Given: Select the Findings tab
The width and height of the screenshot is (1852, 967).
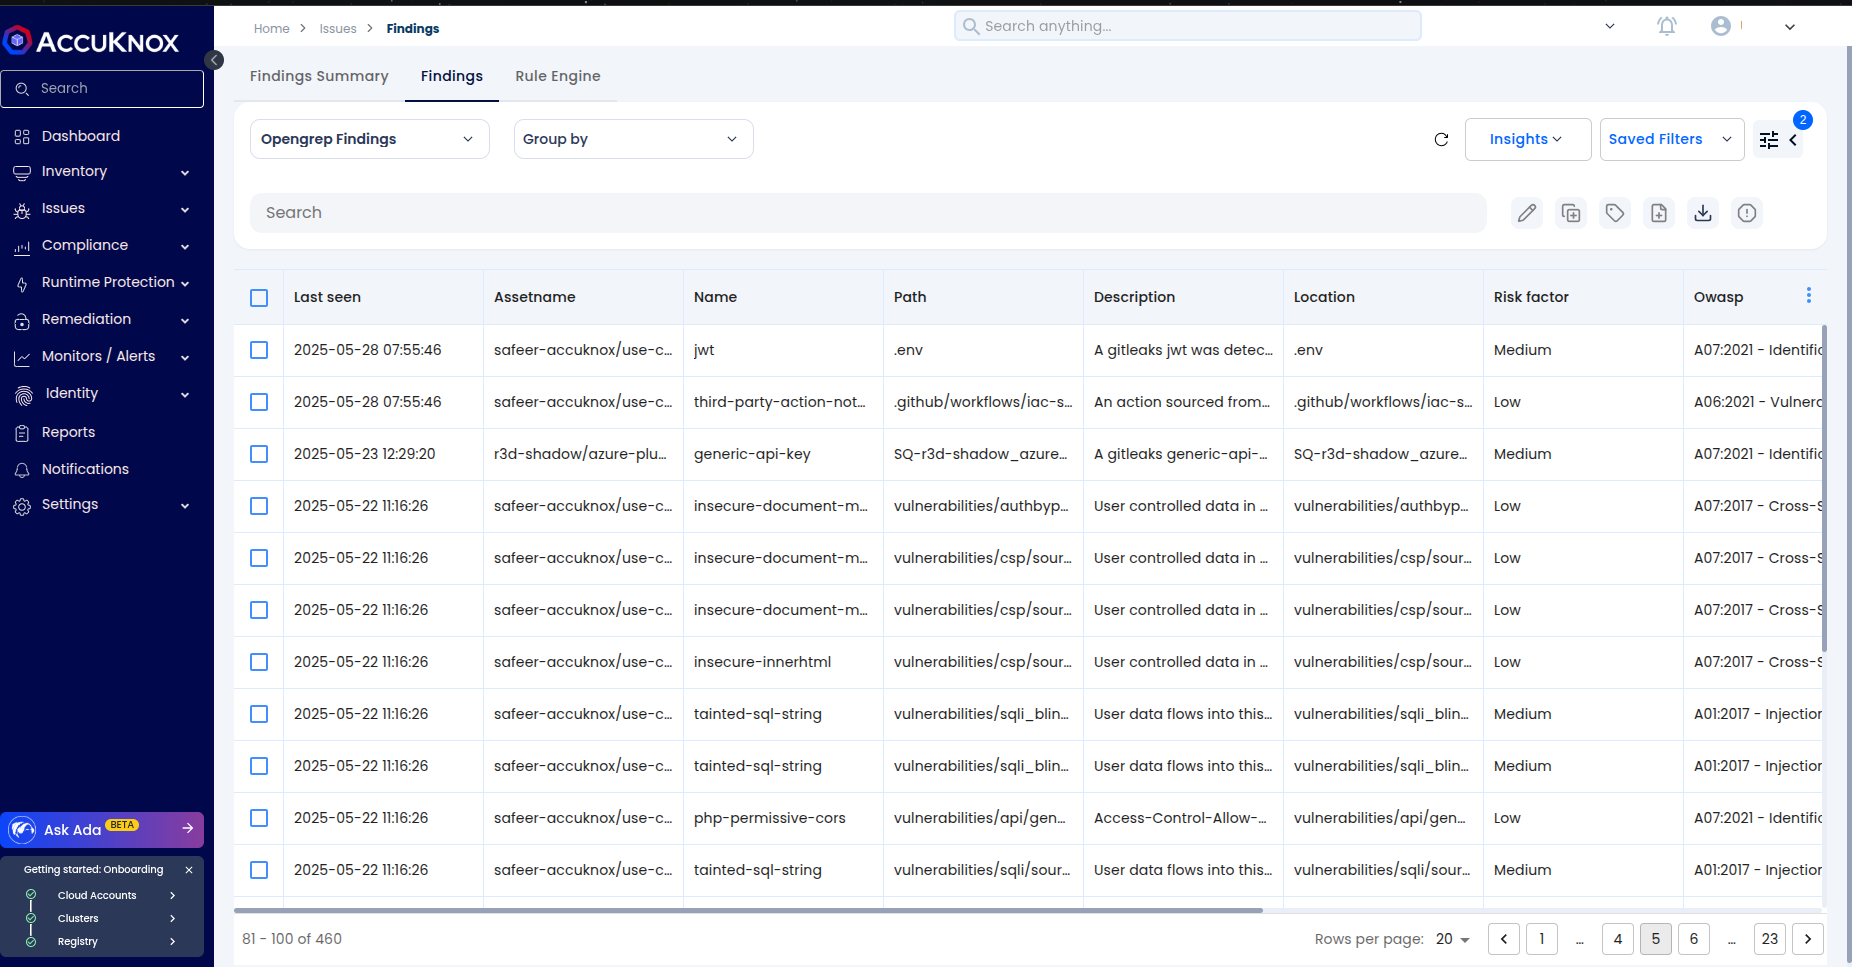Looking at the screenshot, I should point(452,76).
